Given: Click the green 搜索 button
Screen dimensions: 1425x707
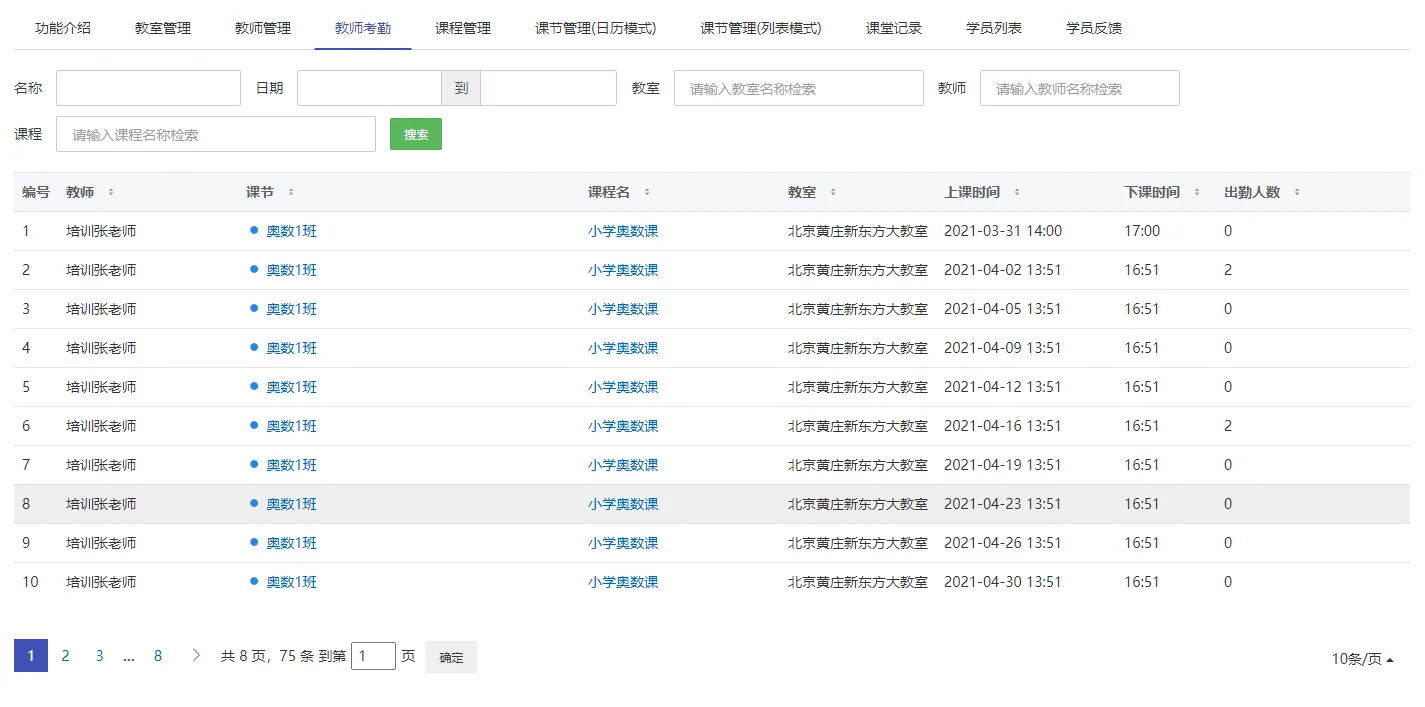Looking at the screenshot, I should click(416, 134).
